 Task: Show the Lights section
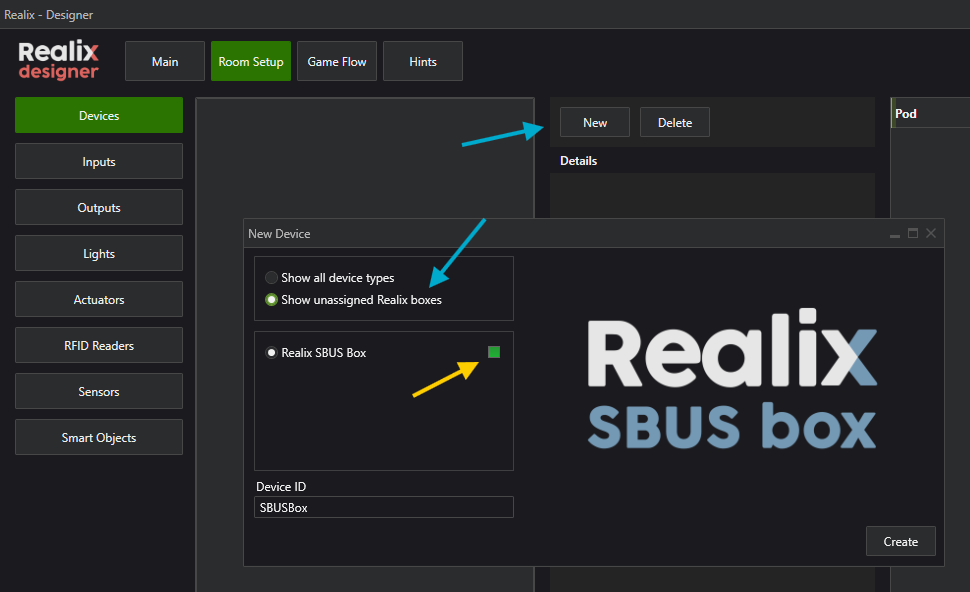tap(99, 253)
